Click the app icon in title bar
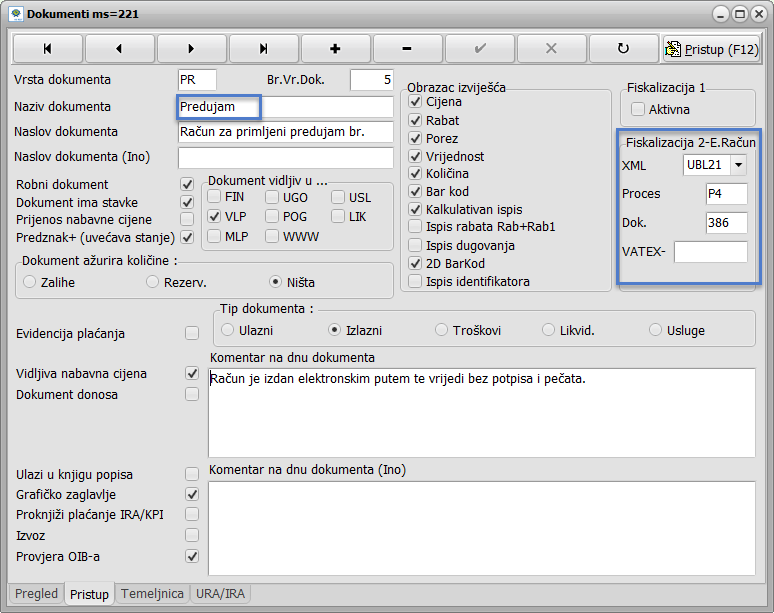774x613 pixels. coord(15,14)
